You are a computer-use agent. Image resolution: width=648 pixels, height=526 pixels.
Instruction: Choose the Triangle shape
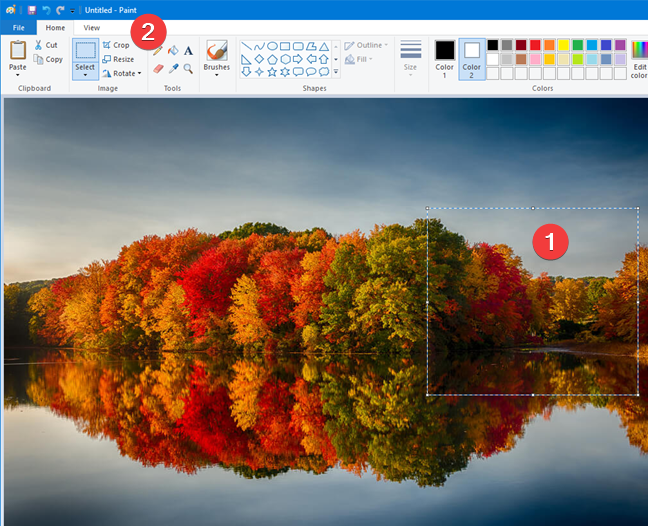click(324, 46)
